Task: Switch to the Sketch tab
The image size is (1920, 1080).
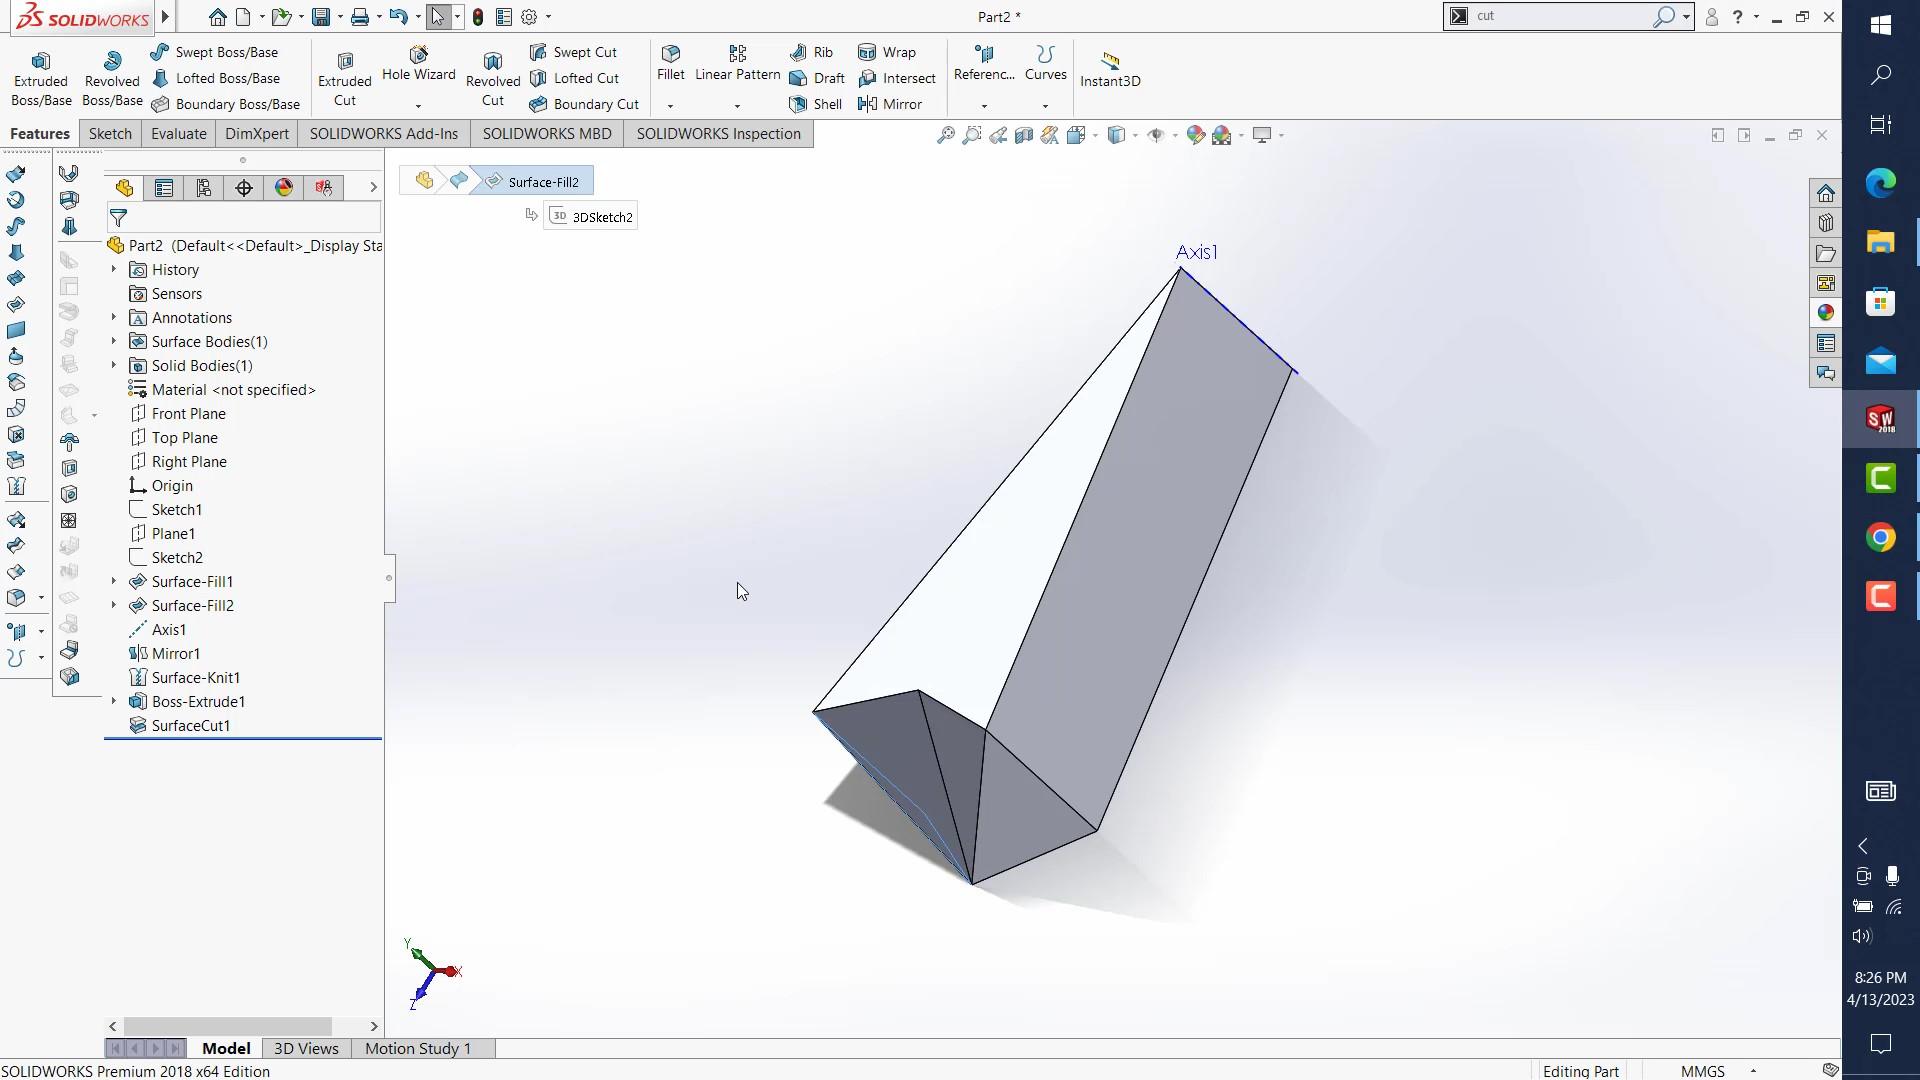Action: pos(110,134)
